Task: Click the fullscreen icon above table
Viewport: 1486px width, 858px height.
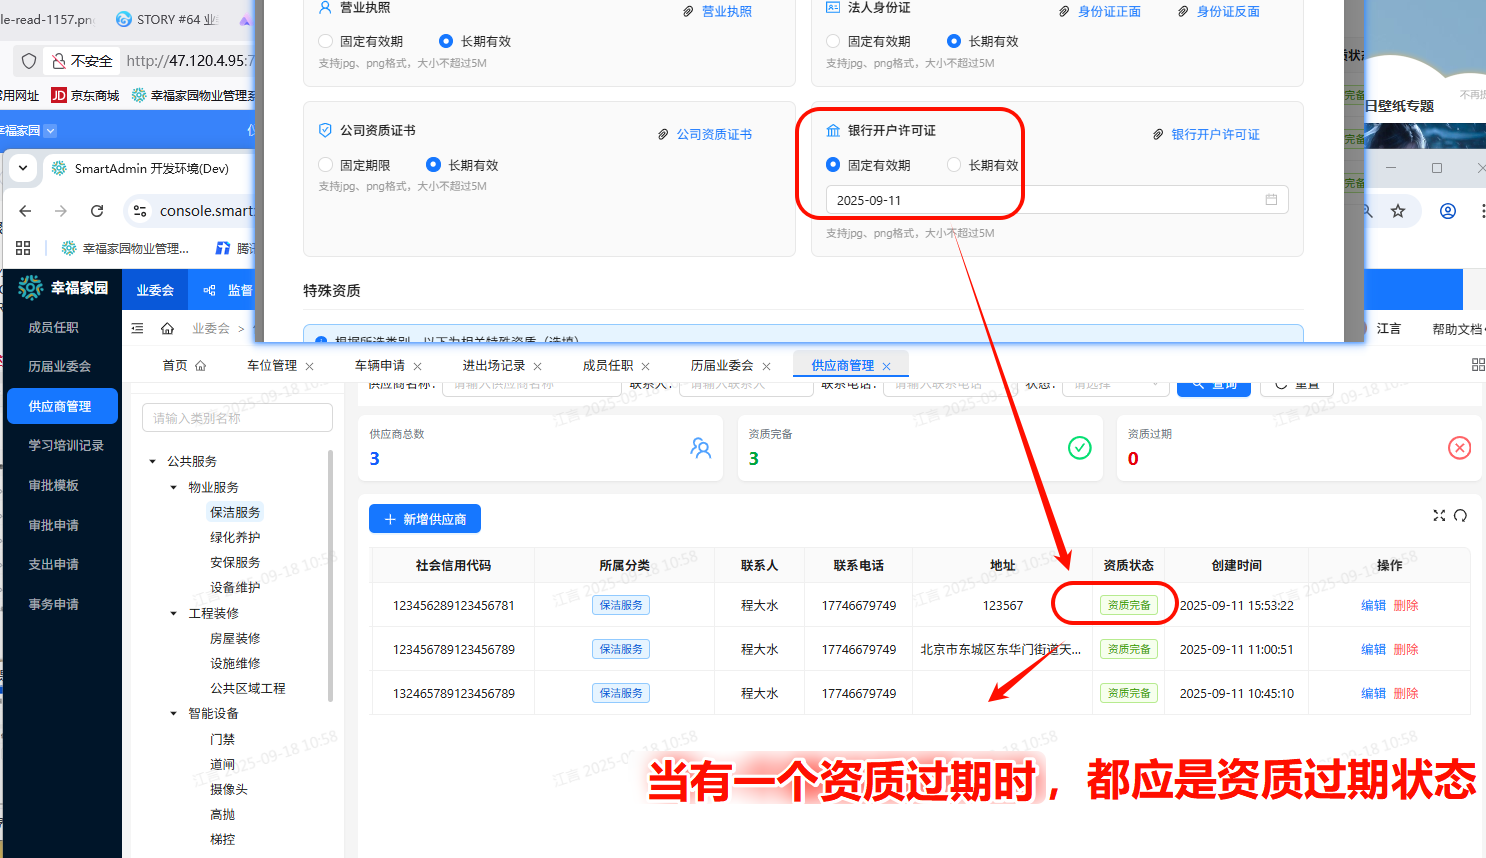Action: tap(1439, 516)
